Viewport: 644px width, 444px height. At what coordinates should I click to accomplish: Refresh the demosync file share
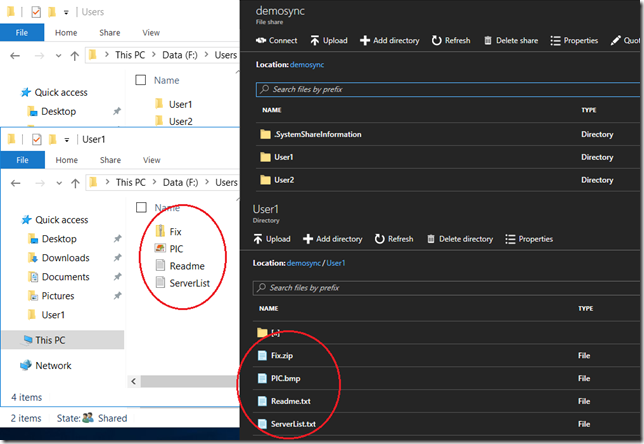point(451,40)
